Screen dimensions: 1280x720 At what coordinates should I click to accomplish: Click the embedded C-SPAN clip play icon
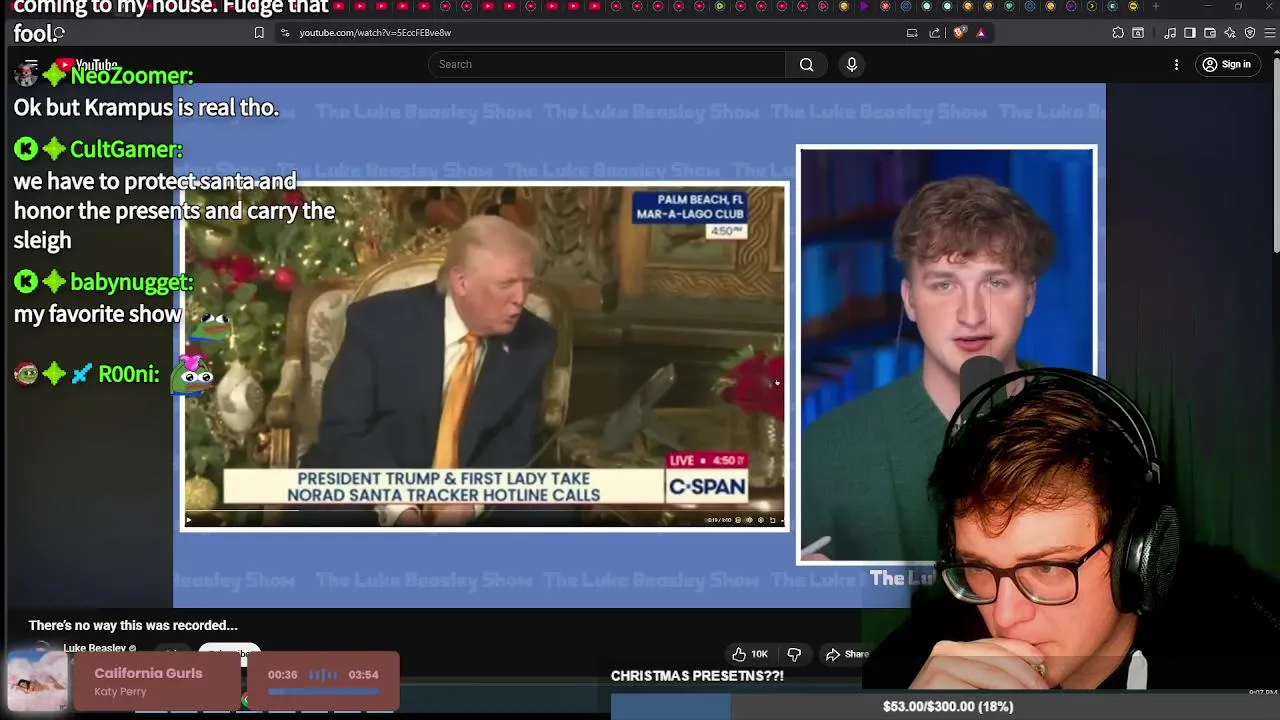[x=189, y=520]
